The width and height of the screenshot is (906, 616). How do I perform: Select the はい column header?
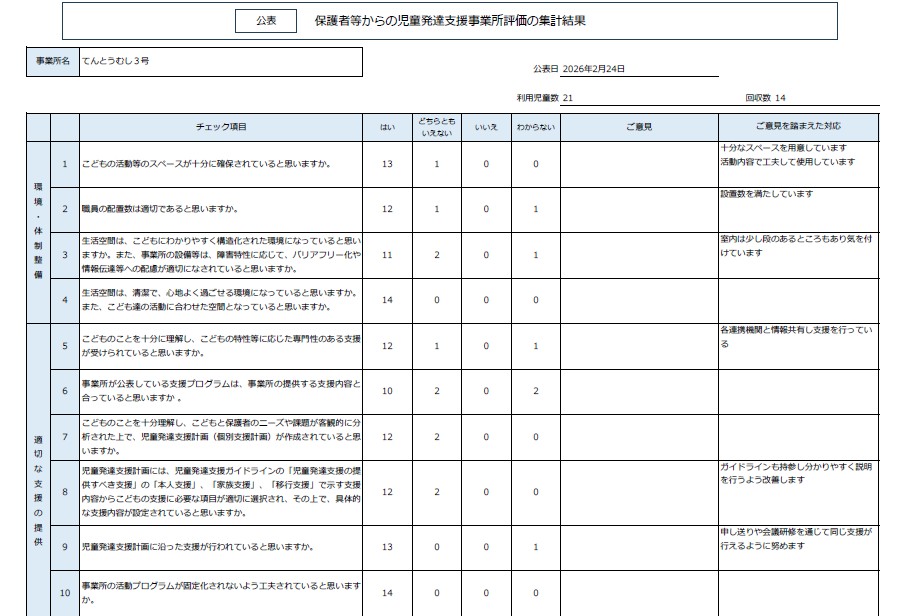387,127
